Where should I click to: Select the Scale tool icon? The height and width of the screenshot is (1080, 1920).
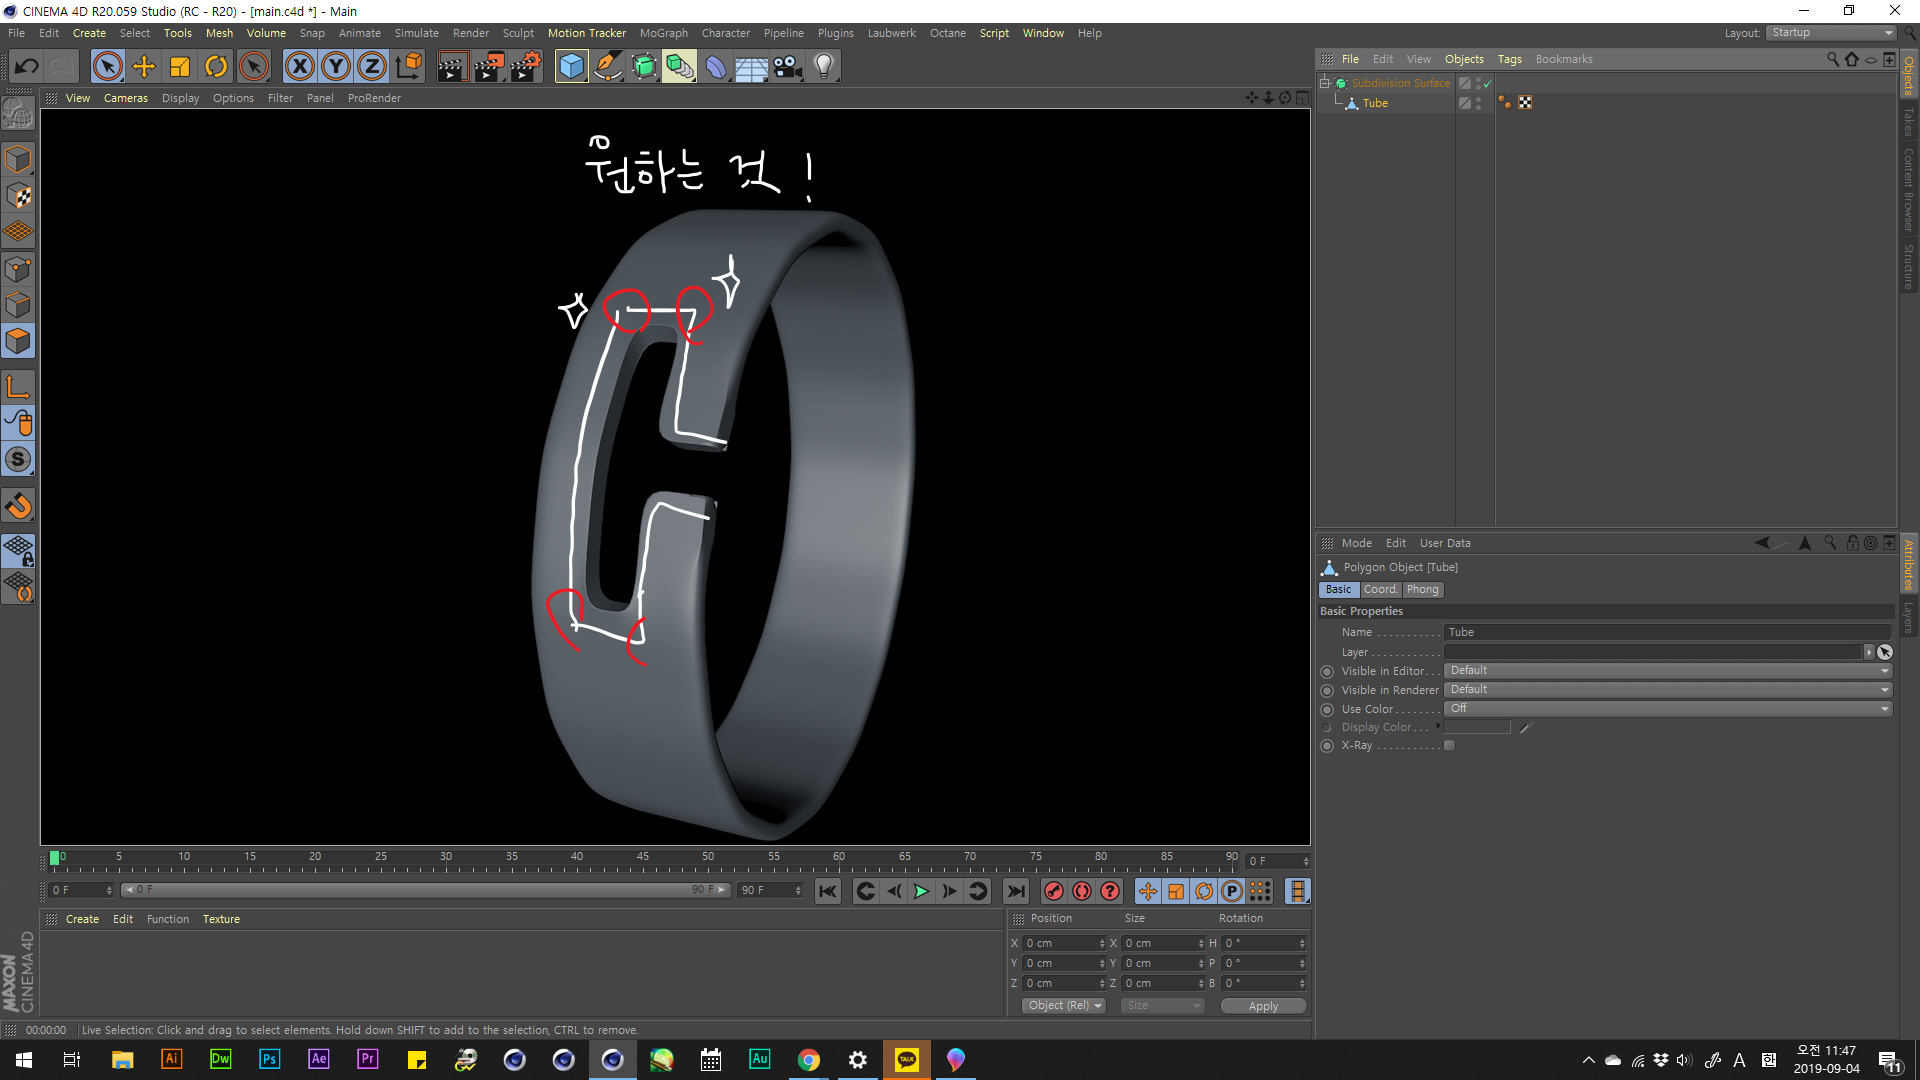point(180,67)
